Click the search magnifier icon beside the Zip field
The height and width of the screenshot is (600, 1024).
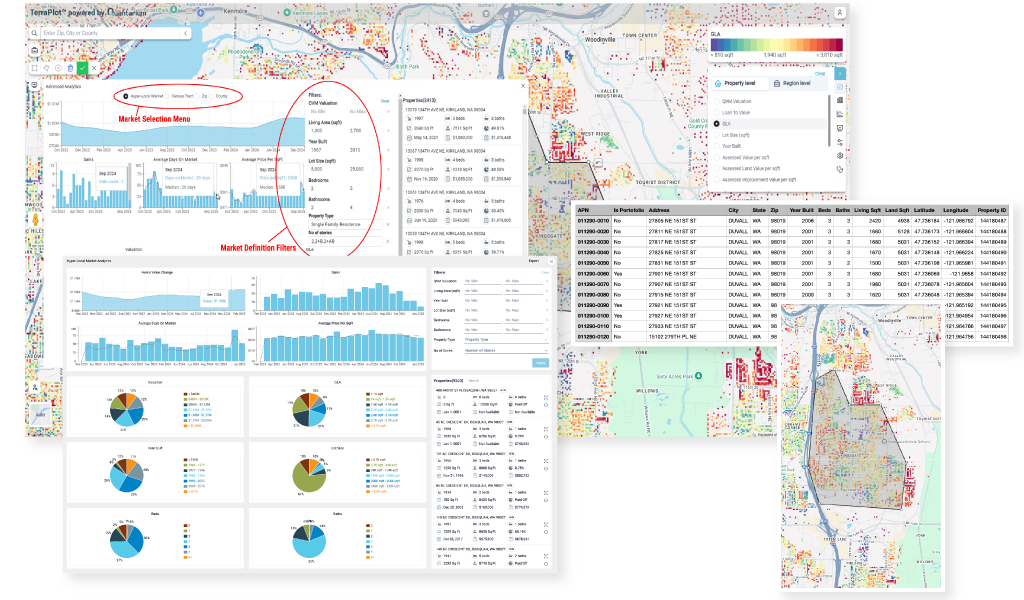(x=35, y=33)
